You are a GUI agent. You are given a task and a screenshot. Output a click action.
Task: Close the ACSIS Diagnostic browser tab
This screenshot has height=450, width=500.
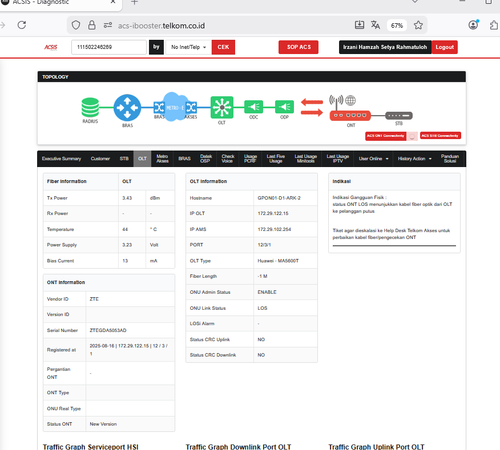pyautogui.click(x=113, y=2)
